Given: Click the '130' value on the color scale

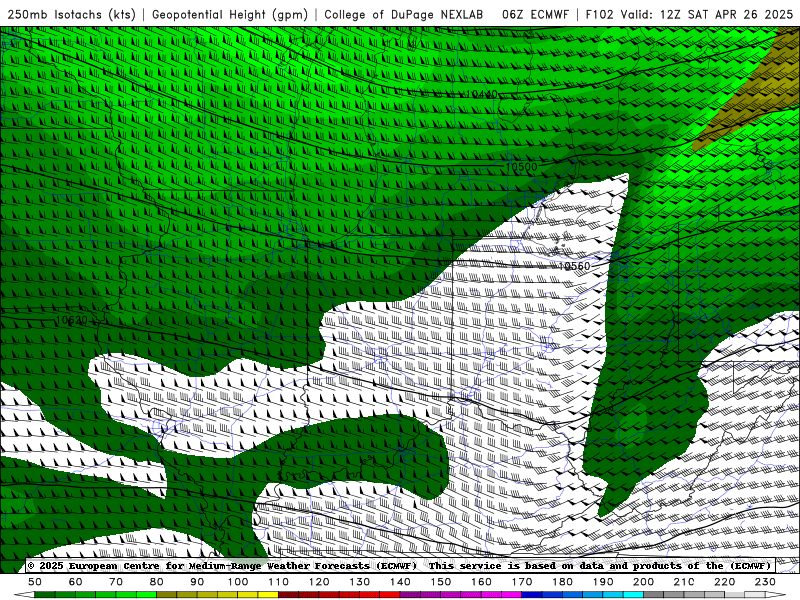Looking at the screenshot, I should (x=360, y=582).
